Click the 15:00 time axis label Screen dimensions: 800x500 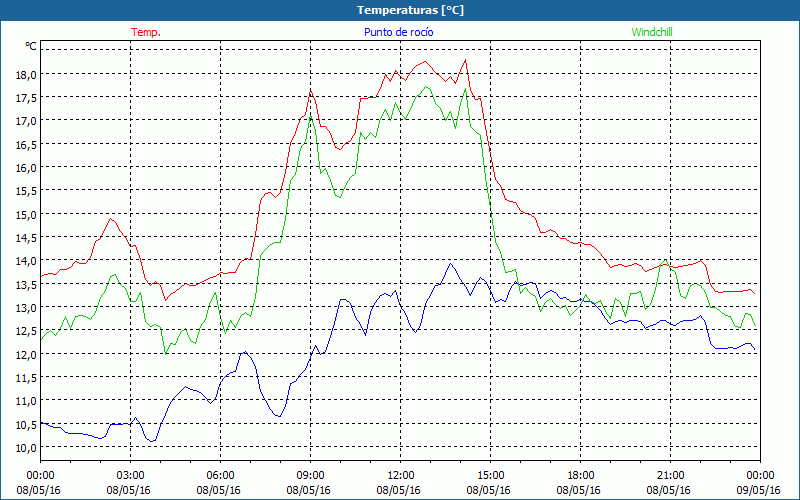click(491, 475)
